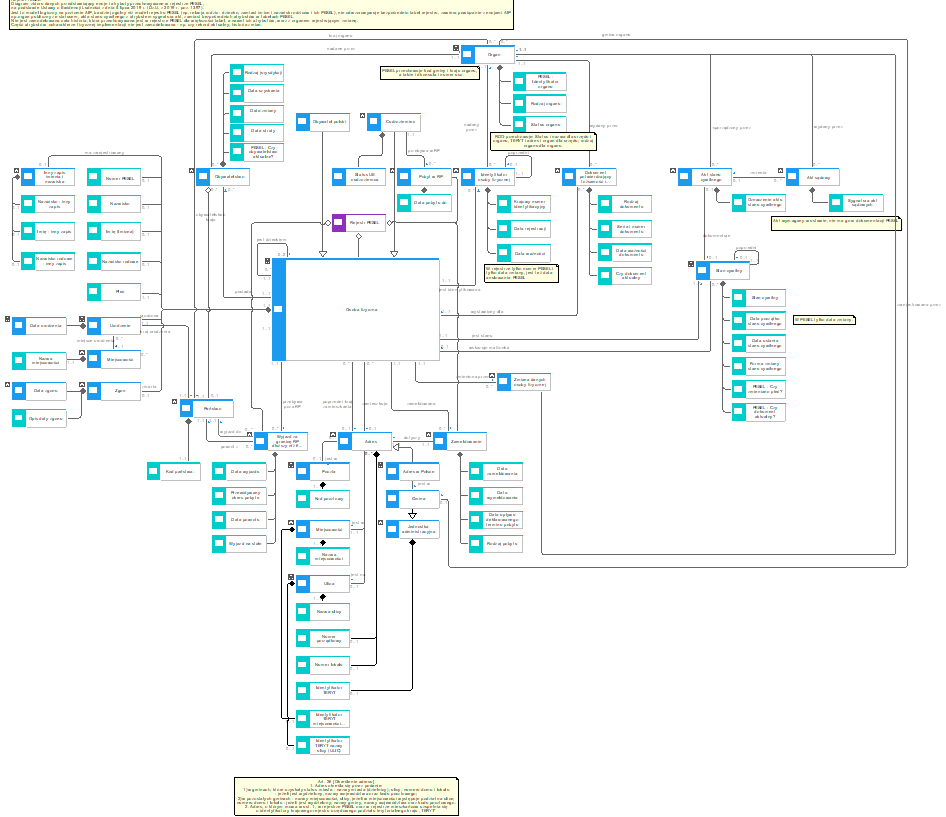Click the teal icon of Kod państwa
Screen dimensions: 946x817
pos(153,469)
